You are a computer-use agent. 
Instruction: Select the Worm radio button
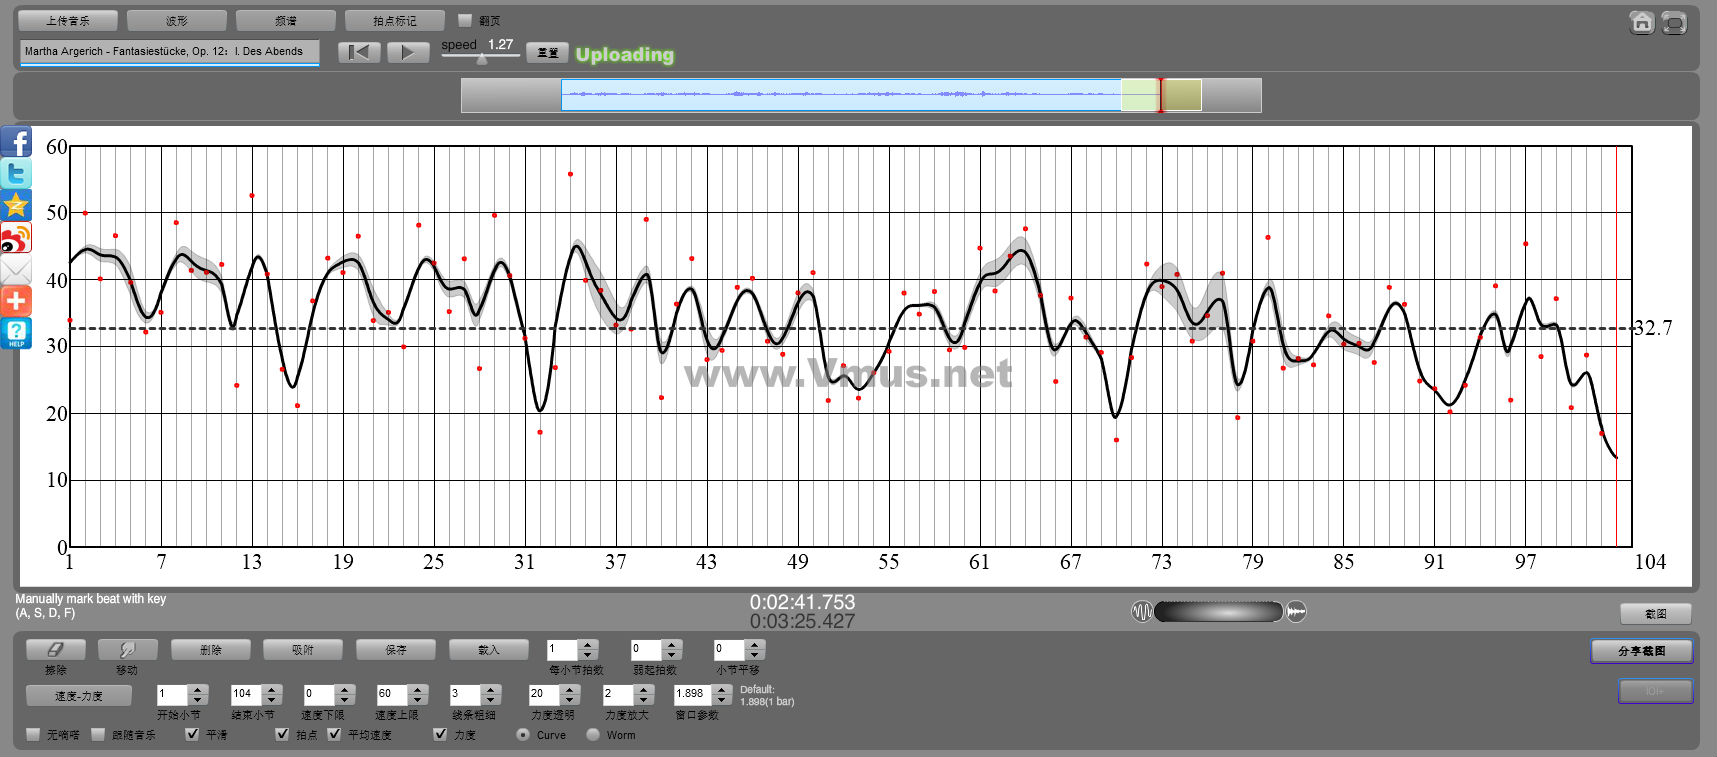[593, 734]
